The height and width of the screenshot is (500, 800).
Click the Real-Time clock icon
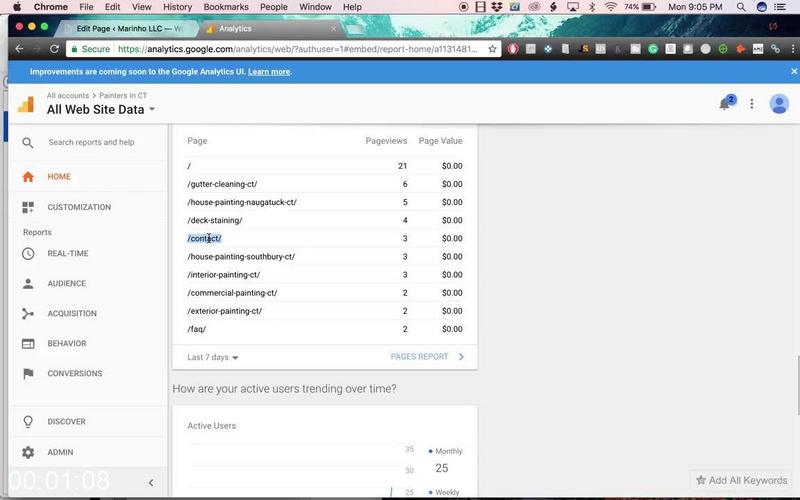pos(28,254)
